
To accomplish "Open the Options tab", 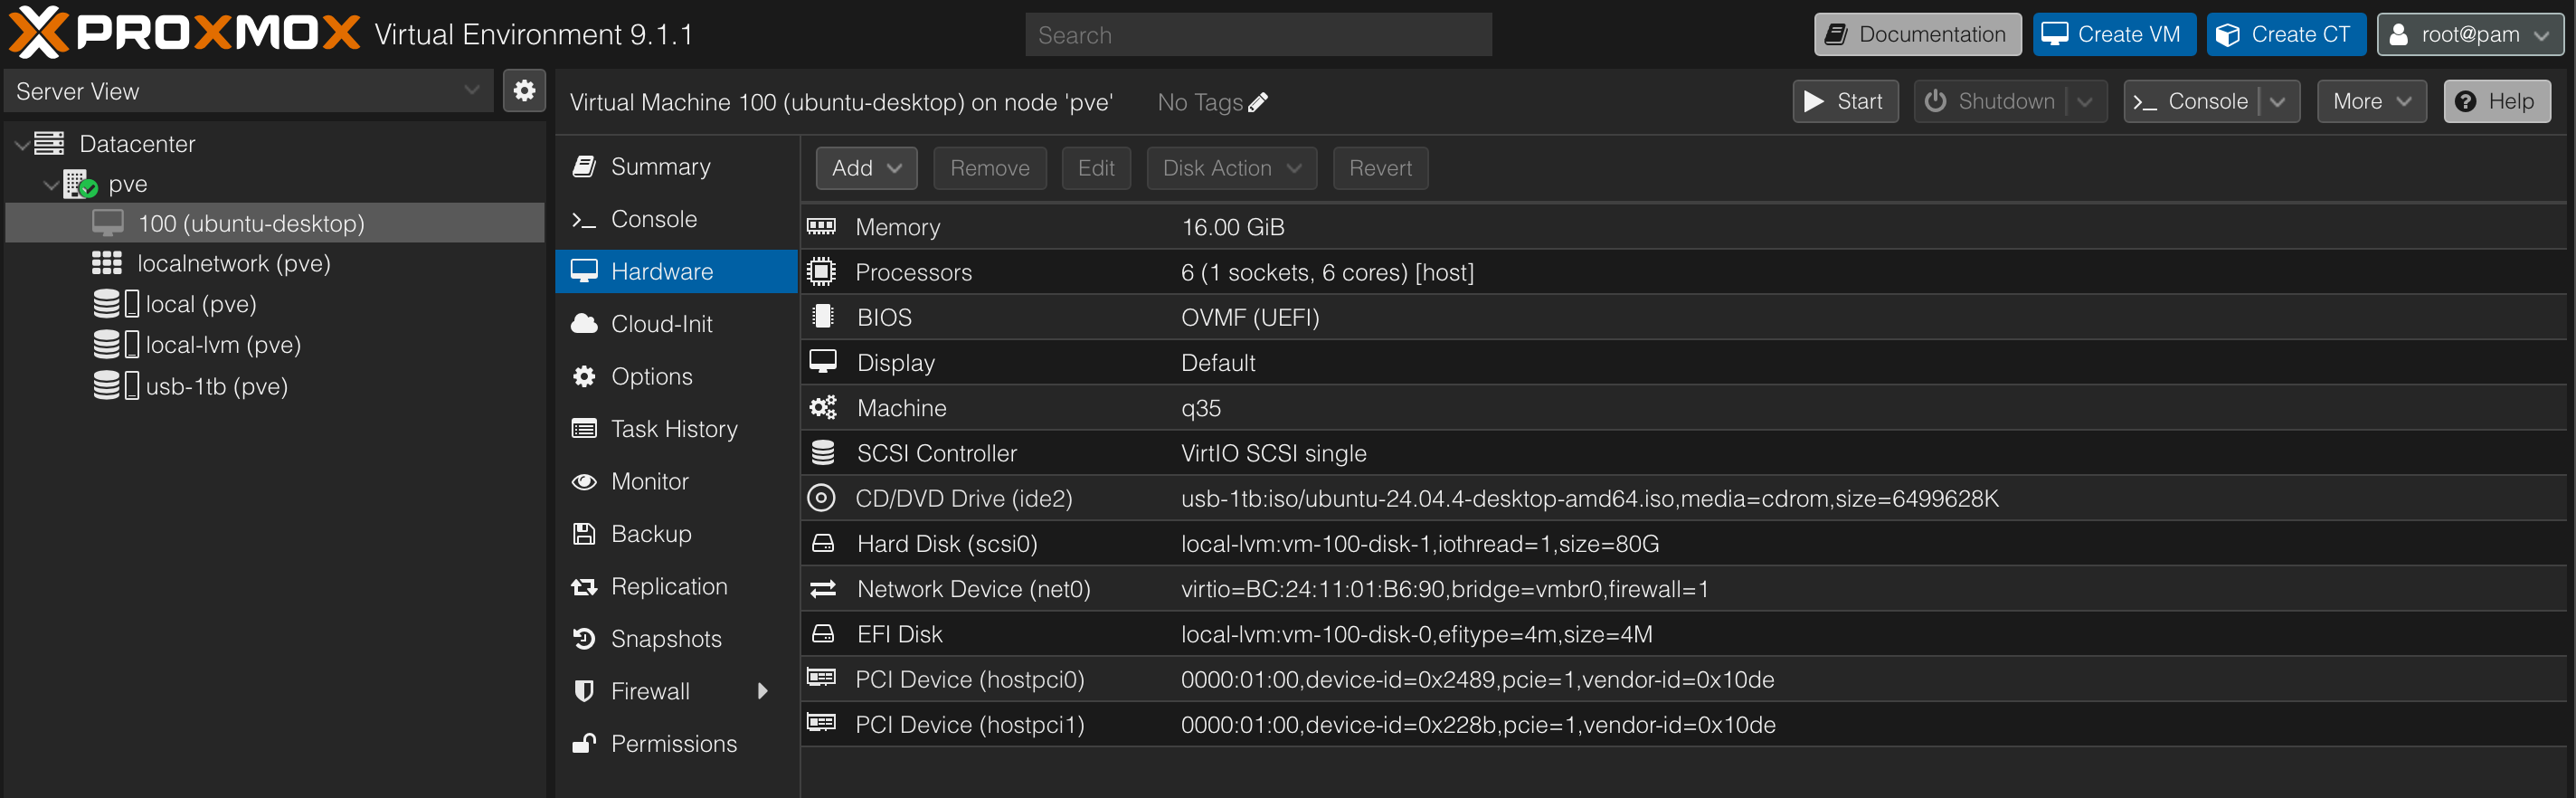I will click(676, 376).
